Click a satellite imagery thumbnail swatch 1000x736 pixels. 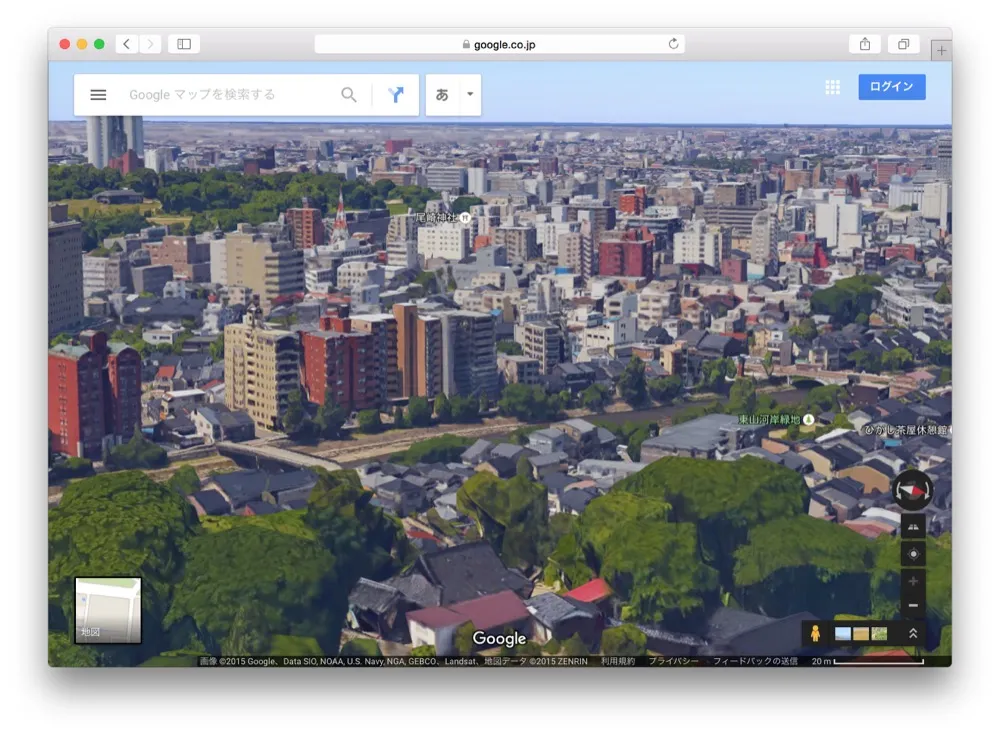click(843, 634)
